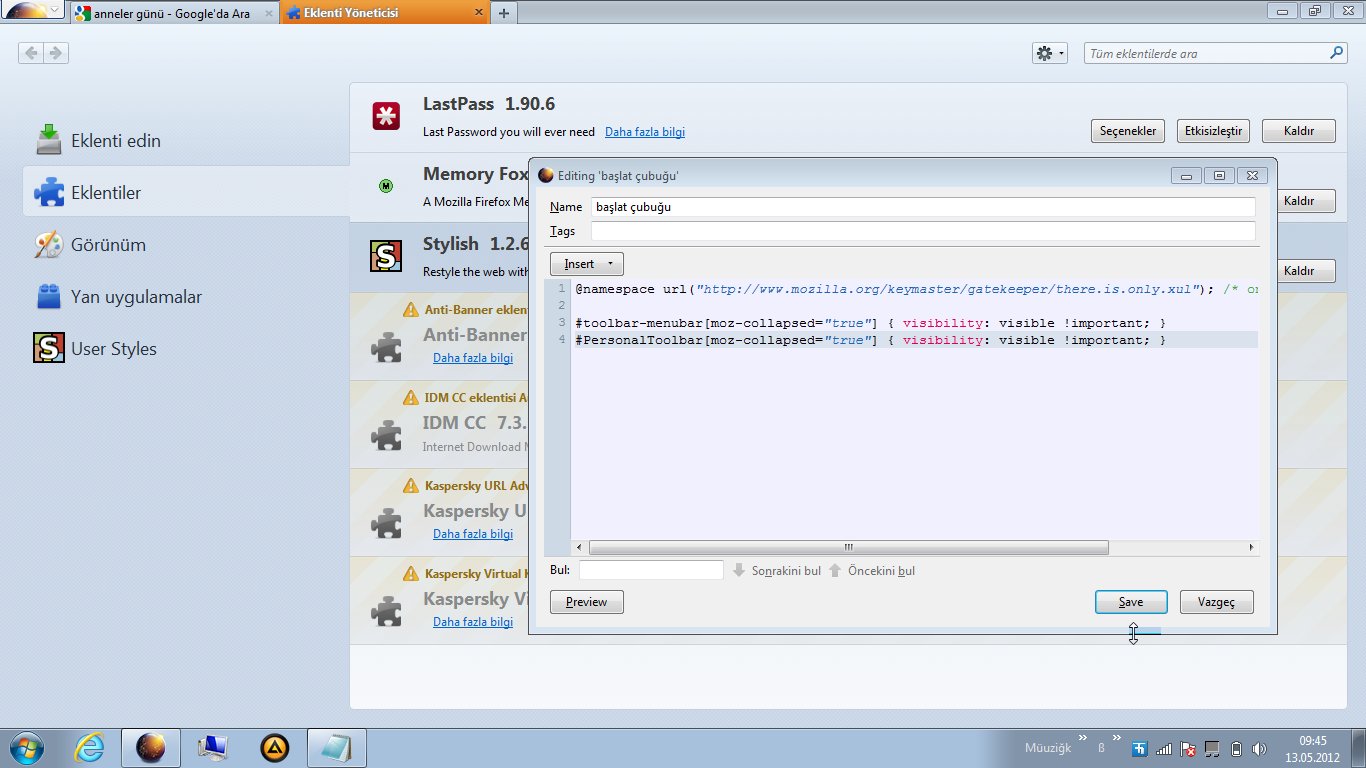Screen dimensions: 1366x768
Task: Click the network signal bars tray icon
Action: 1164,748
